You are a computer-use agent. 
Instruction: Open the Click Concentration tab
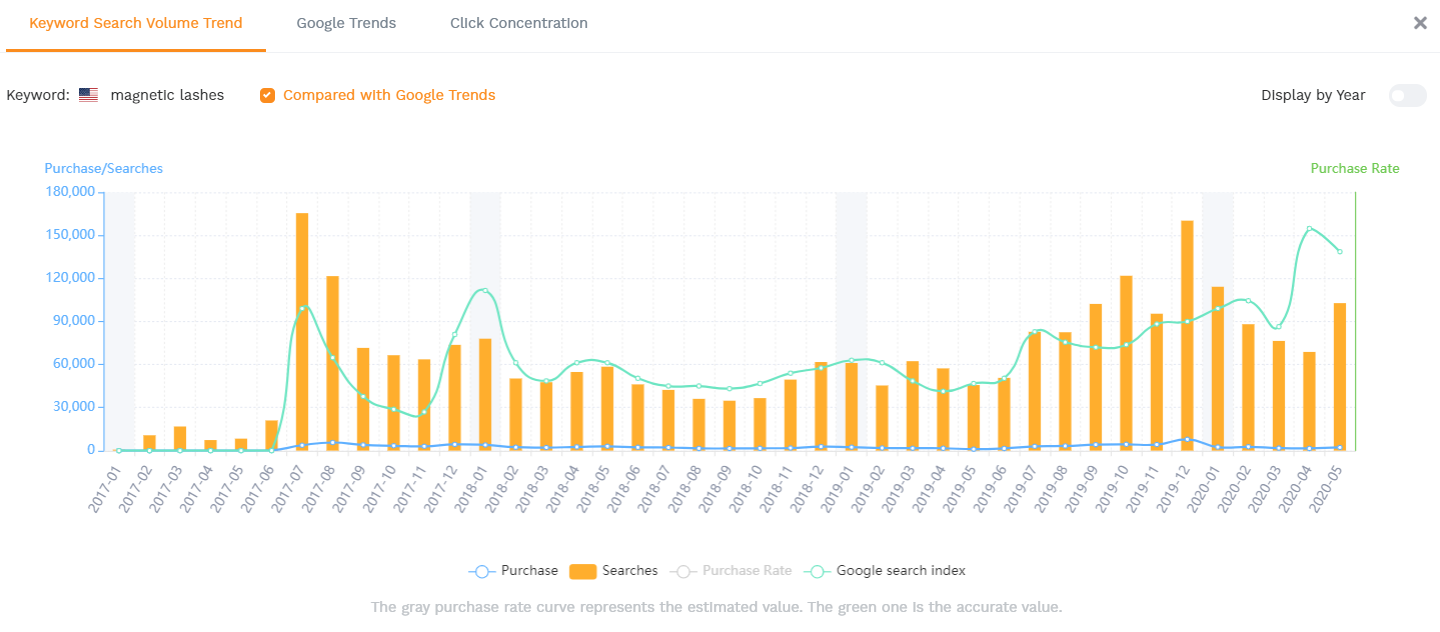[518, 23]
